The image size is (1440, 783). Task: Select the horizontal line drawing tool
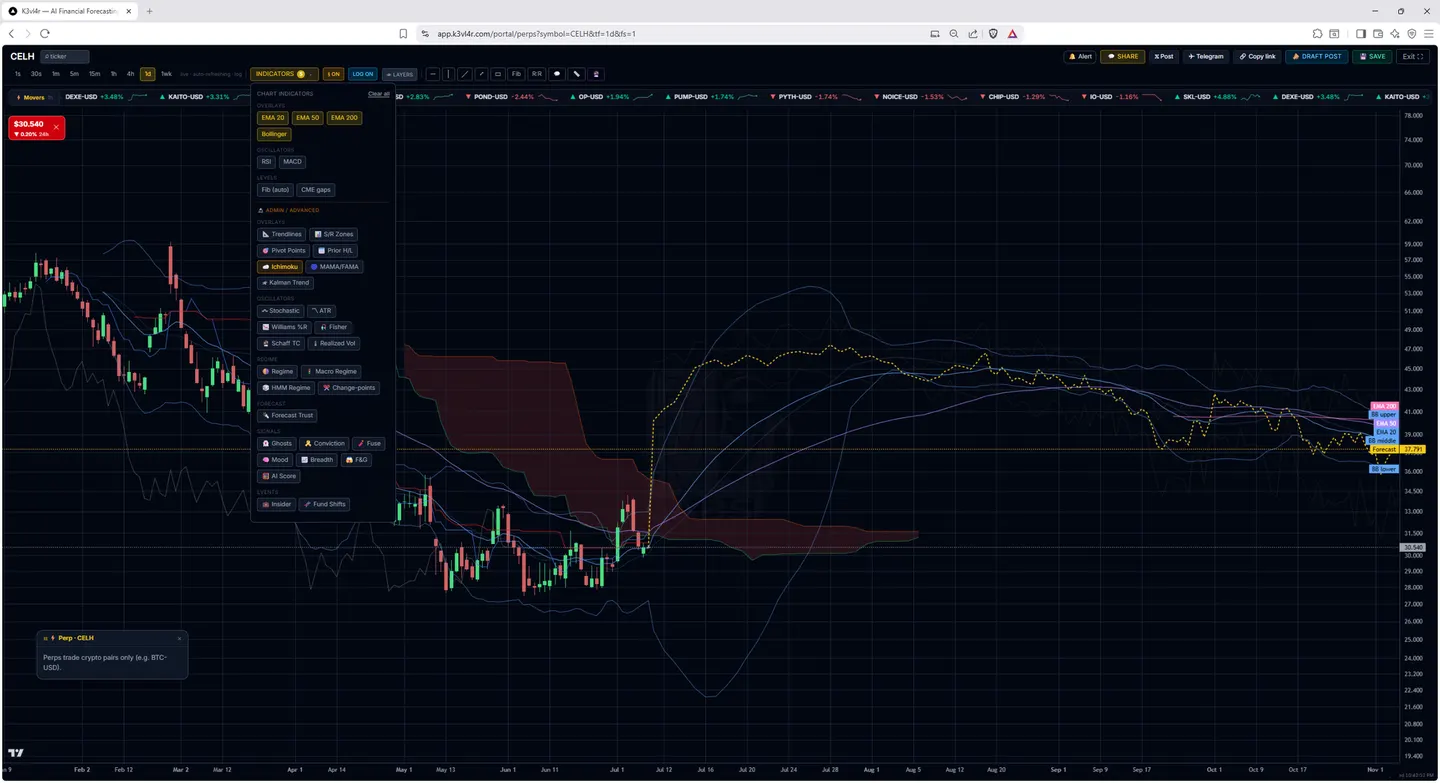pos(432,74)
